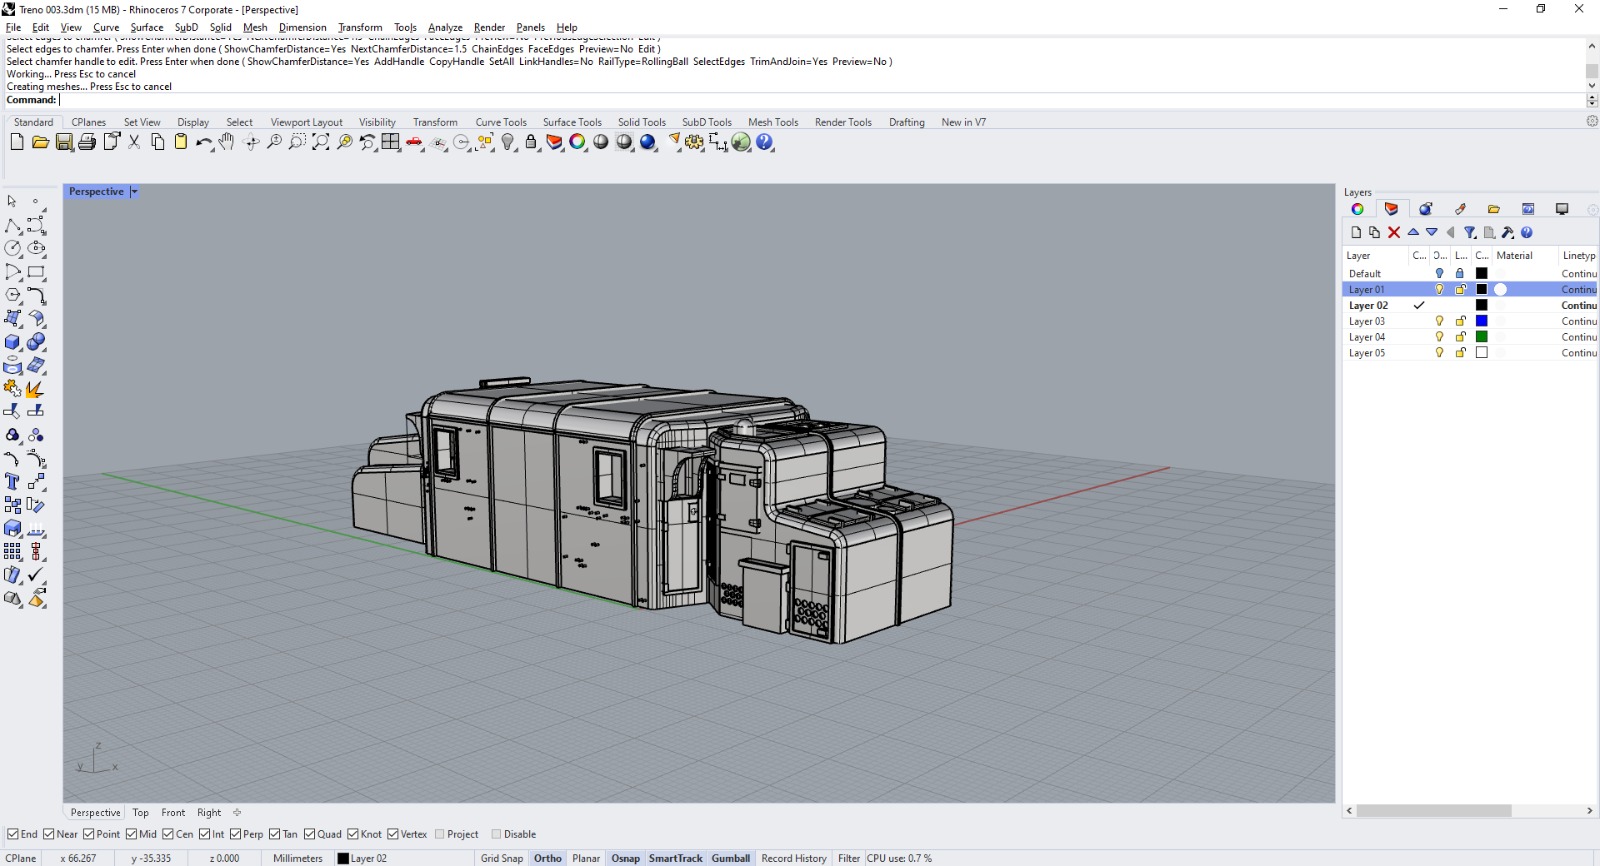
Task: Click the Print icon in Standard toolbar
Action: click(87, 142)
